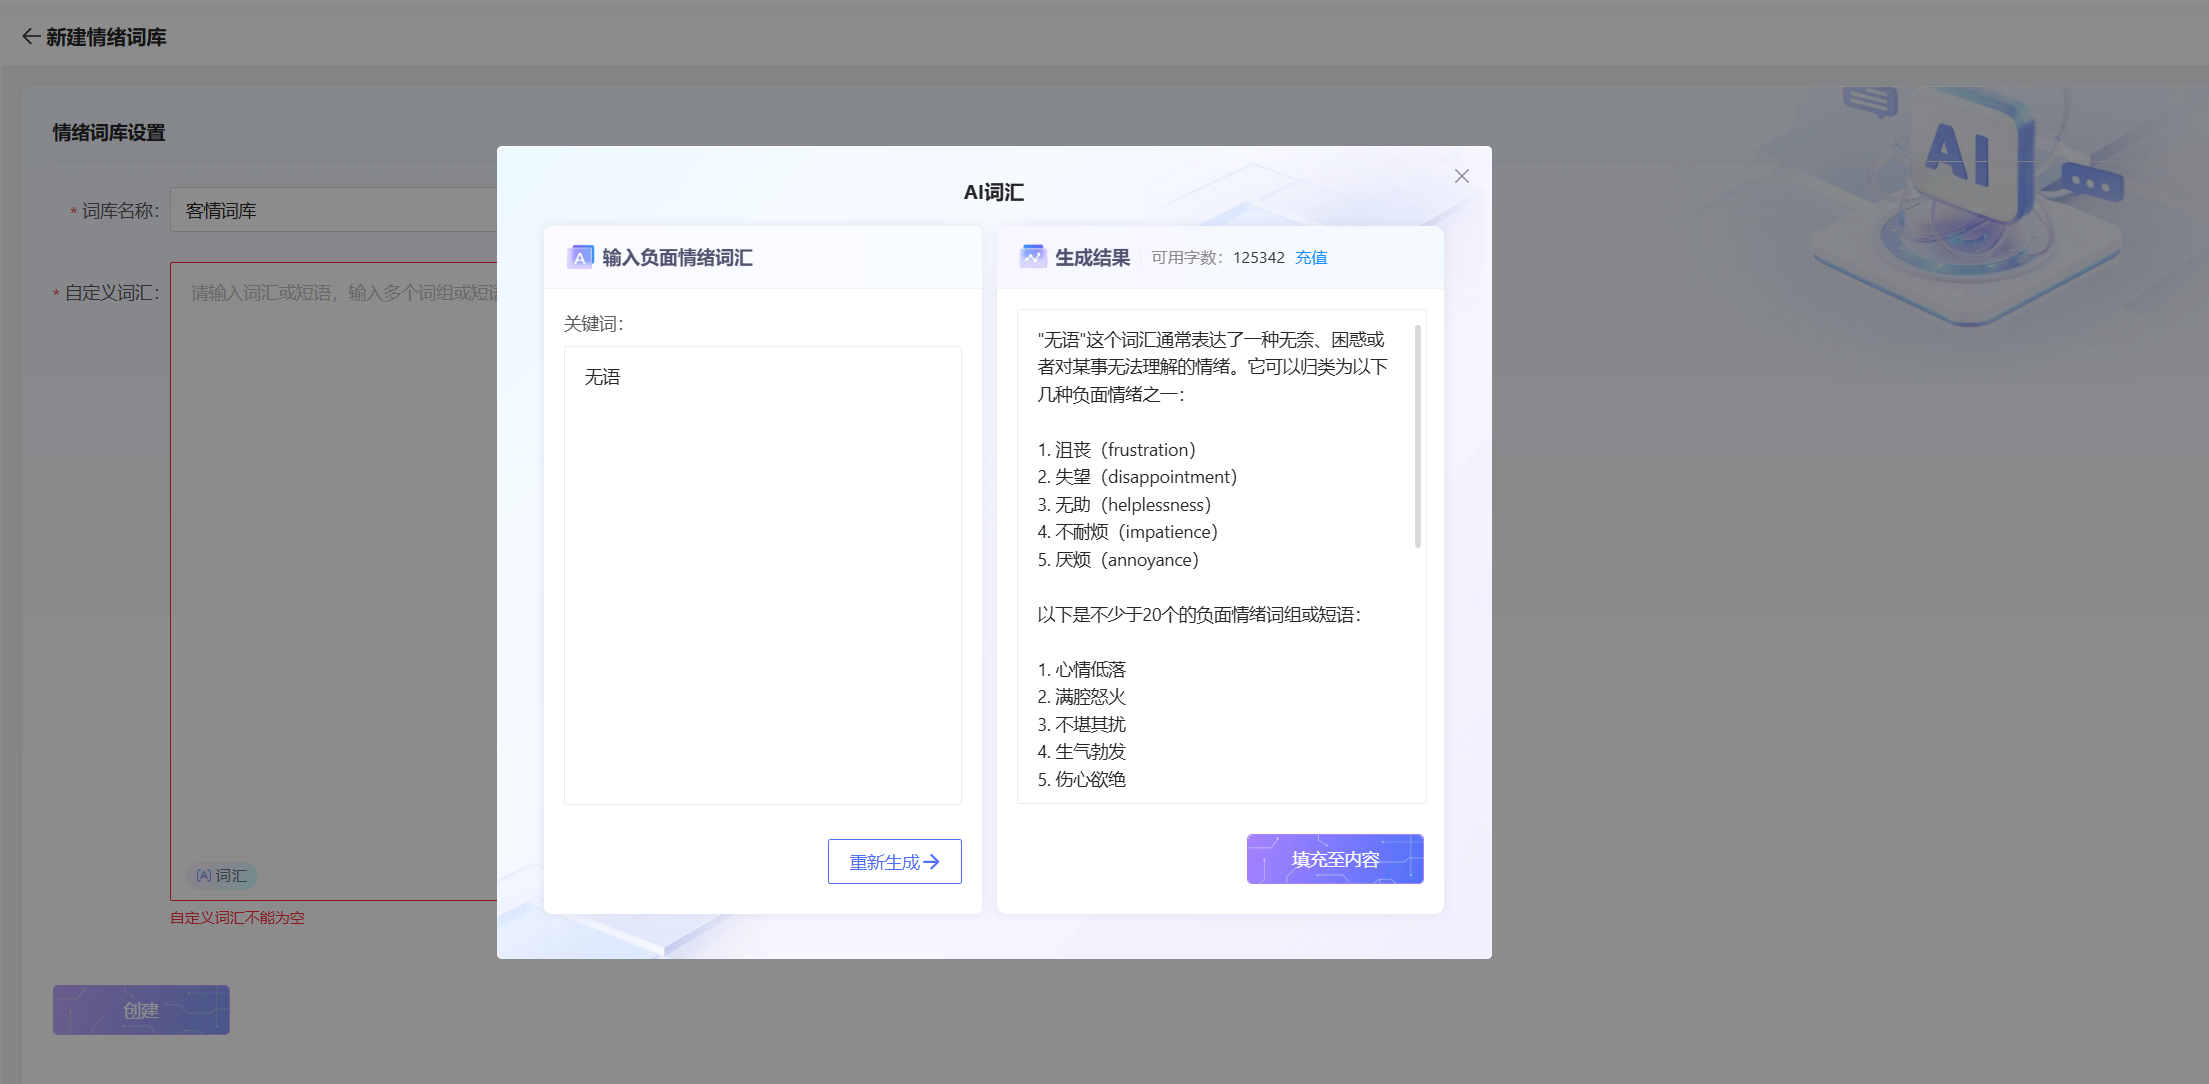Screen dimensions: 2209x1084
Task: Click the 新建情绪词库 page title
Action: click(x=106, y=37)
